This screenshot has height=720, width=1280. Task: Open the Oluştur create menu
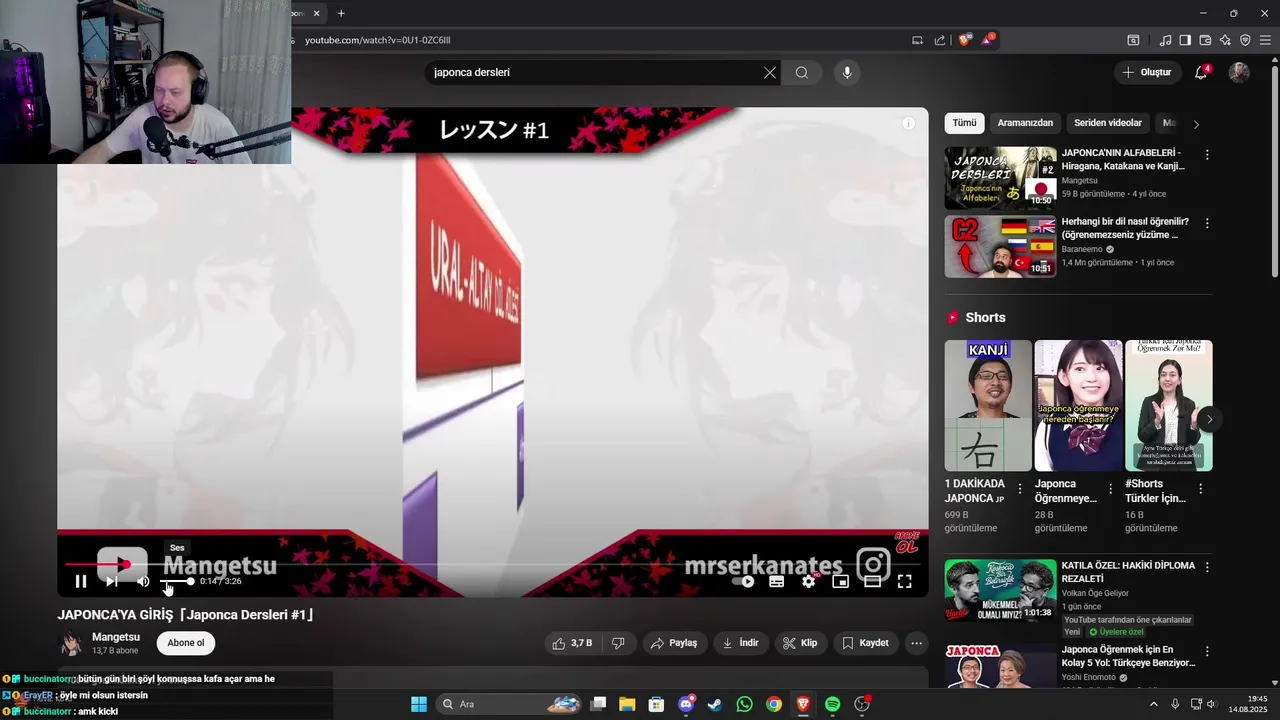point(1146,72)
